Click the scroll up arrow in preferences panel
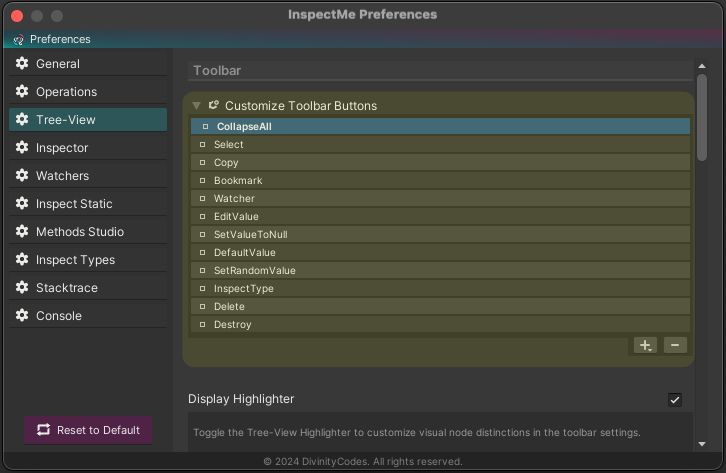 [702, 66]
